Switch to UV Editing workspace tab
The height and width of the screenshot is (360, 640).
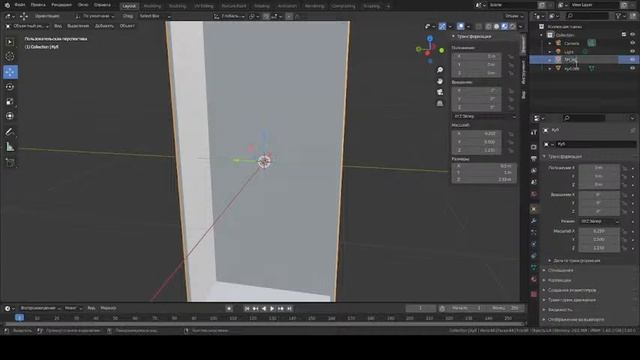click(x=204, y=6)
